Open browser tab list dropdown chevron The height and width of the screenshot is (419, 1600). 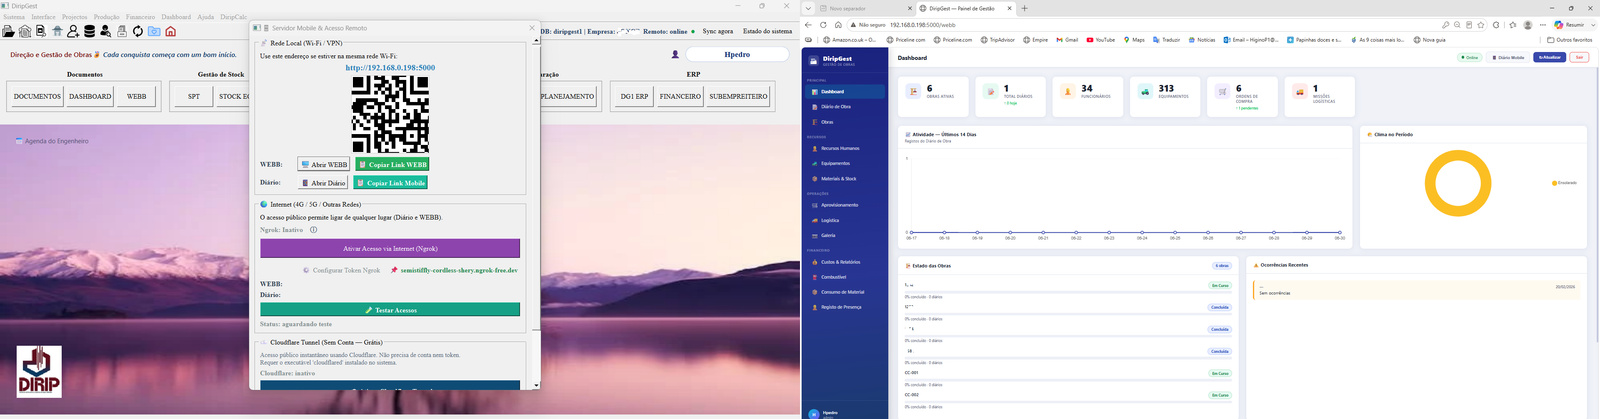(x=808, y=8)
